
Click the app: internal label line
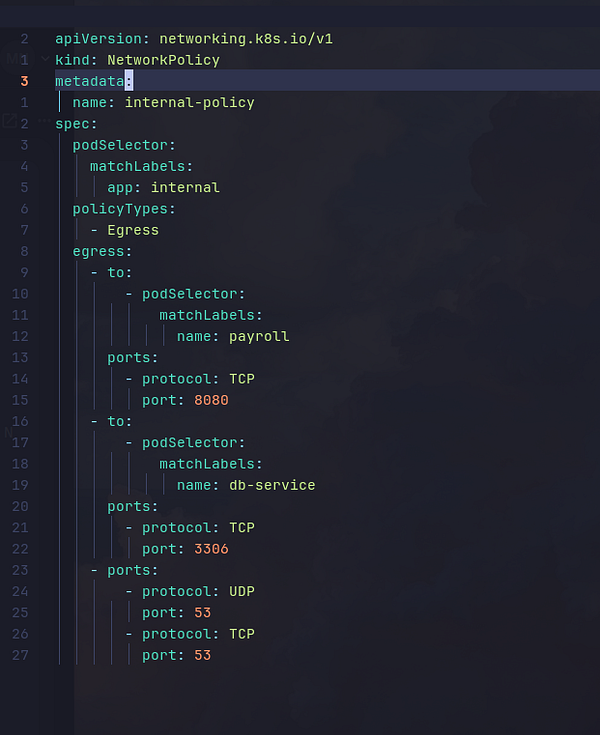tap(163, 188)
